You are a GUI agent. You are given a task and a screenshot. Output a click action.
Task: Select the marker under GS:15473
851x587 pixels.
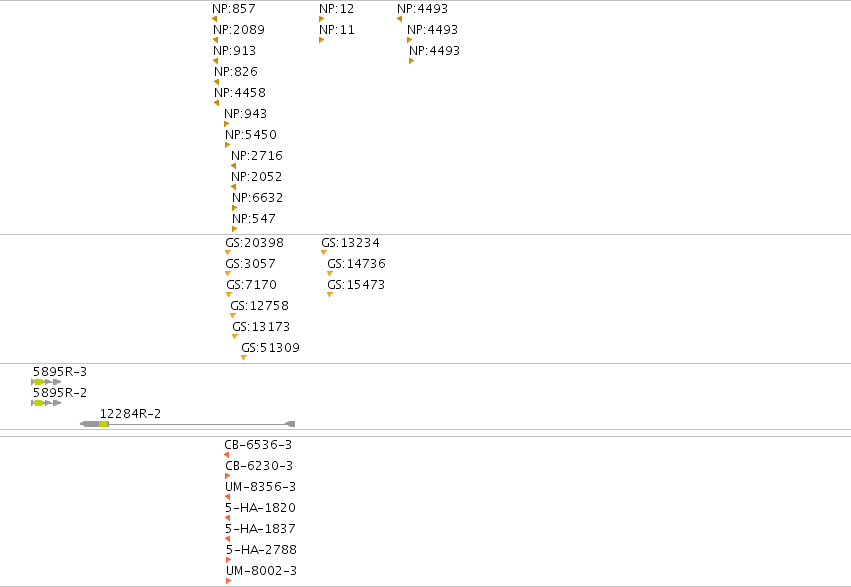coord(330,295)
